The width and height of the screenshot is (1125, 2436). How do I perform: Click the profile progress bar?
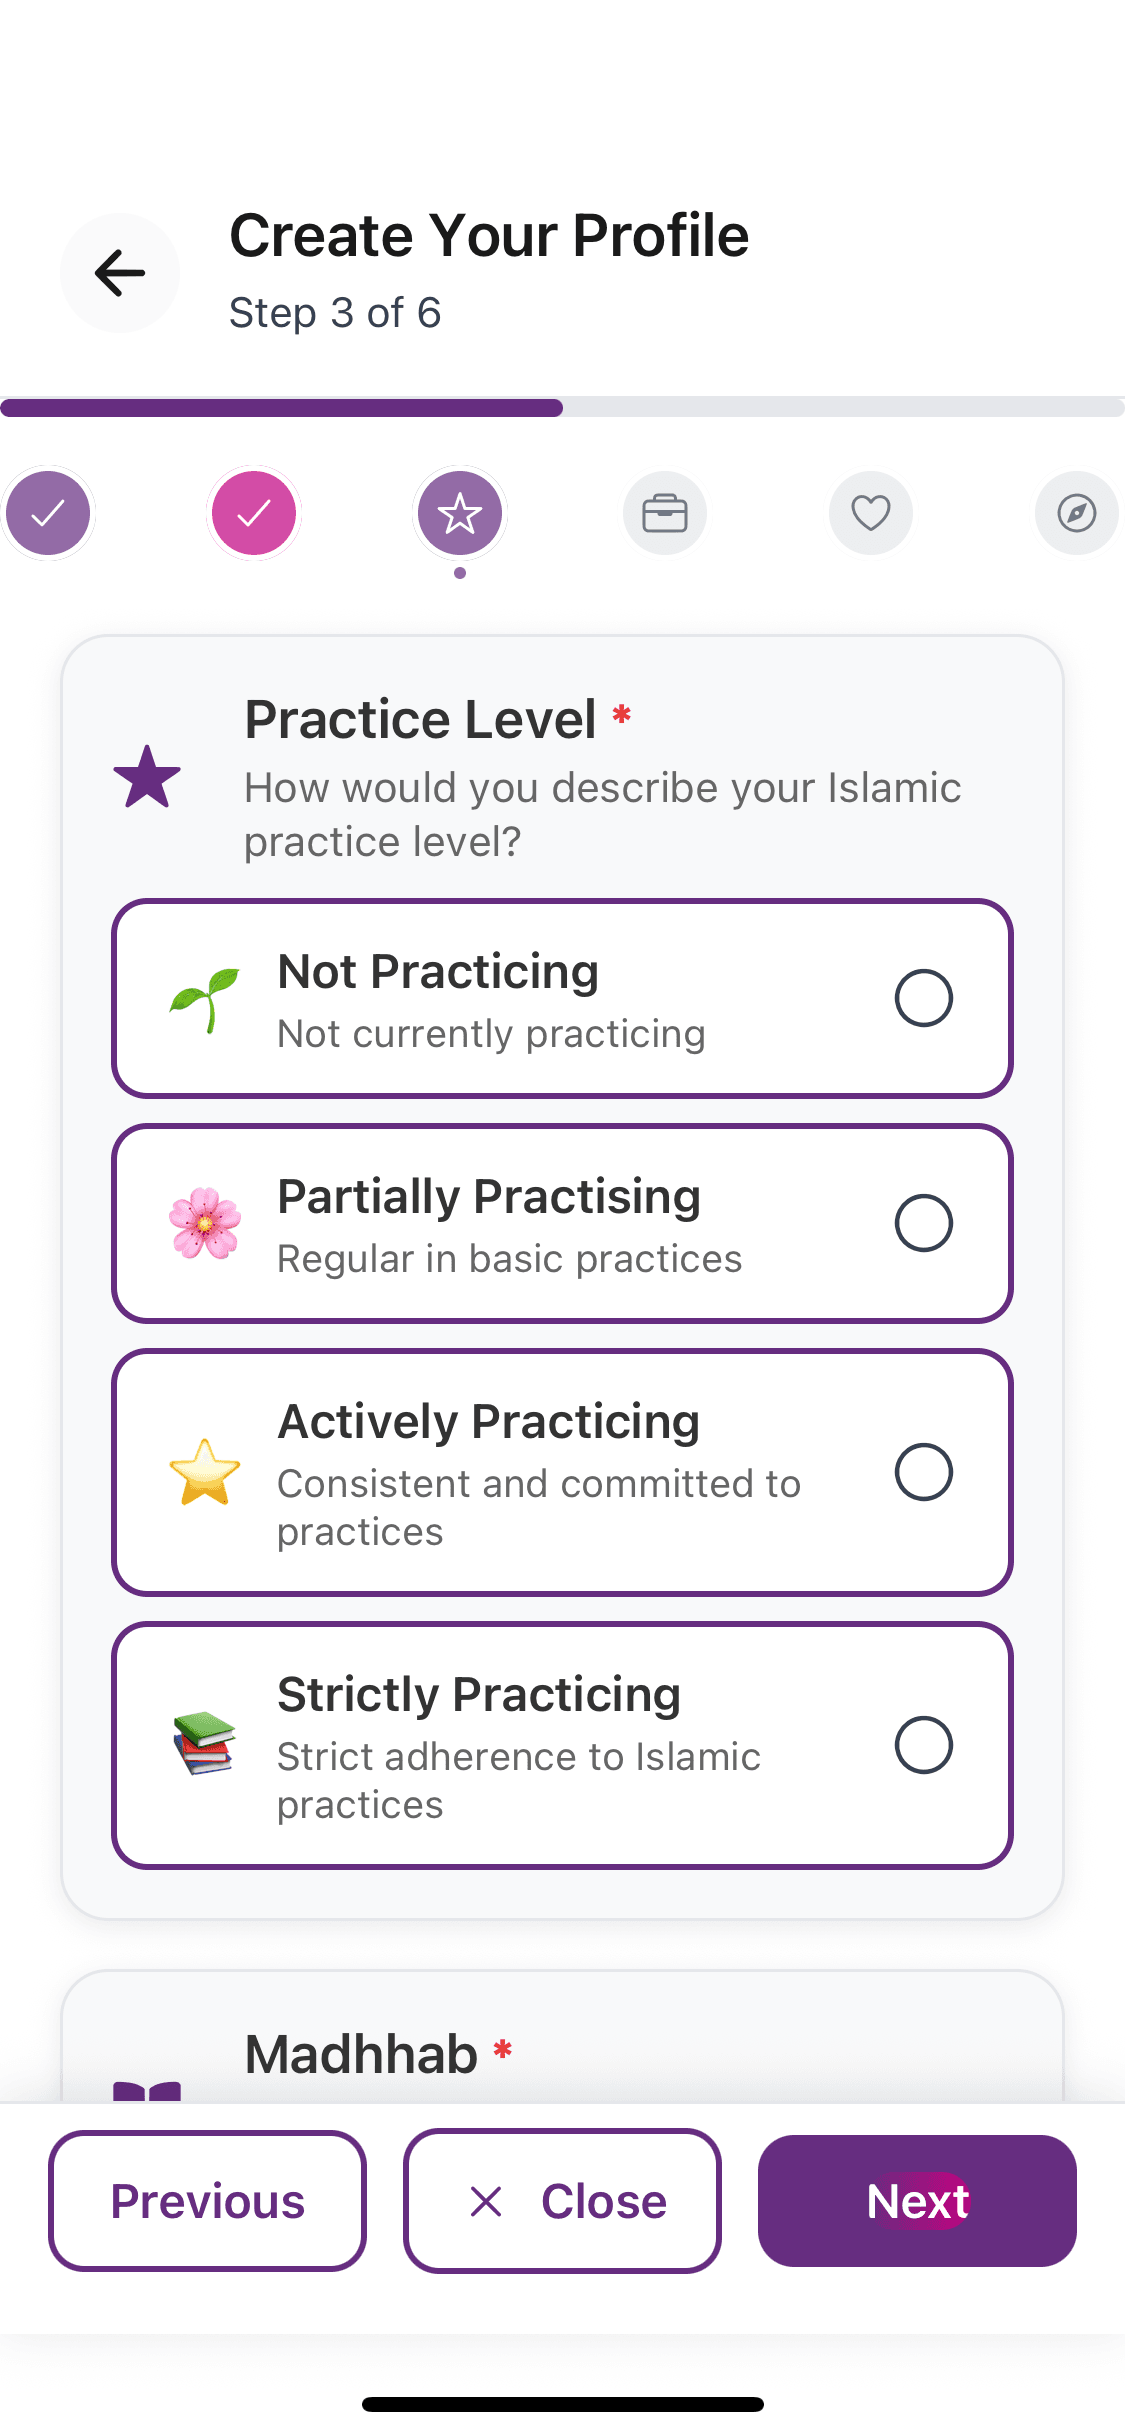(562, 407)
